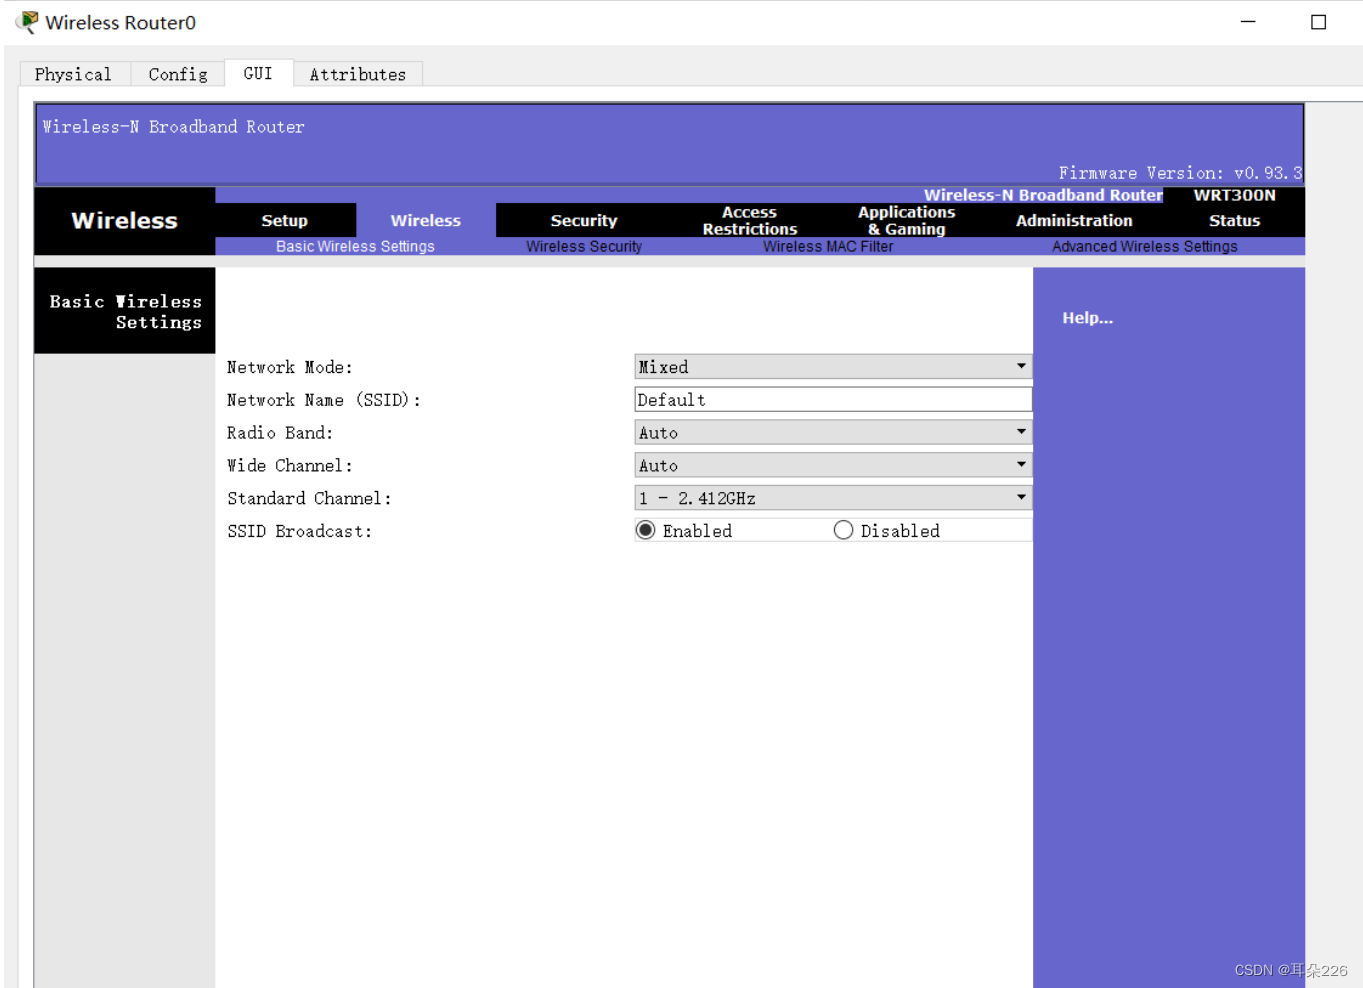
Task: Maximize the Wireless Router0 window
Action: coord(1318,22)
